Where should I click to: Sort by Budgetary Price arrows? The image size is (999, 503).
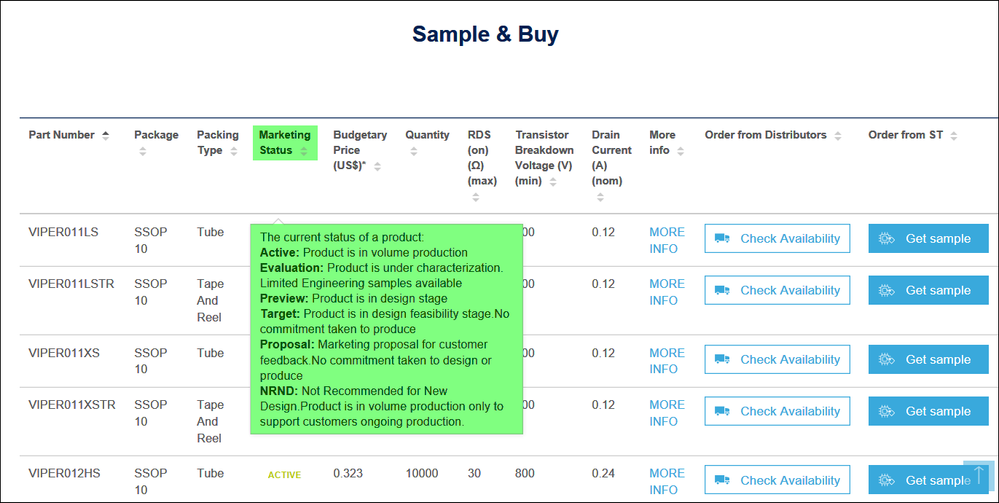tap(377, 166)
